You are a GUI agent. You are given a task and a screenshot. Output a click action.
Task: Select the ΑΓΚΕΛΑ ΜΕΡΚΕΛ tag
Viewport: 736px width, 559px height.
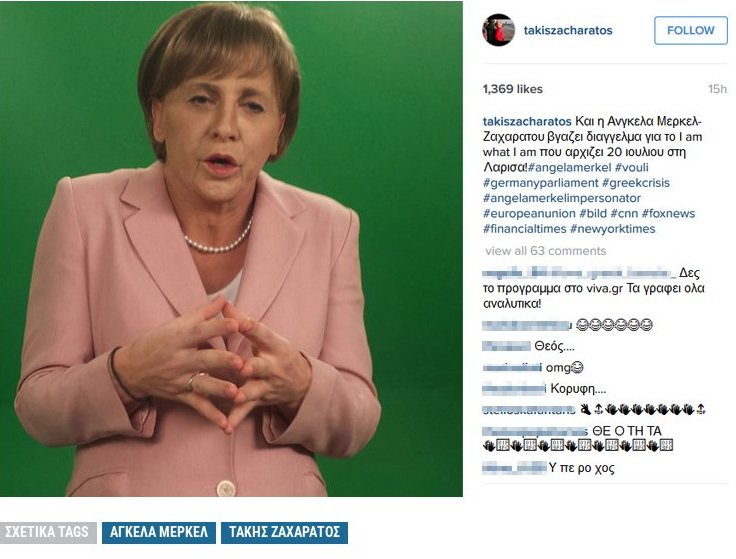coord(159,532)
